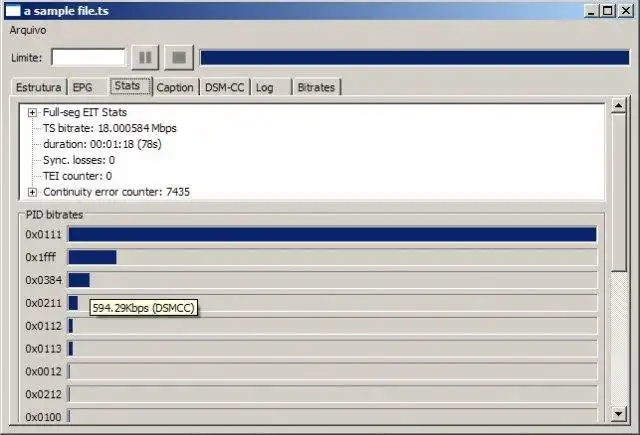Click the file progress bar at top
The width and height of the screenshot is (640, 435).
tap(414, 58)
